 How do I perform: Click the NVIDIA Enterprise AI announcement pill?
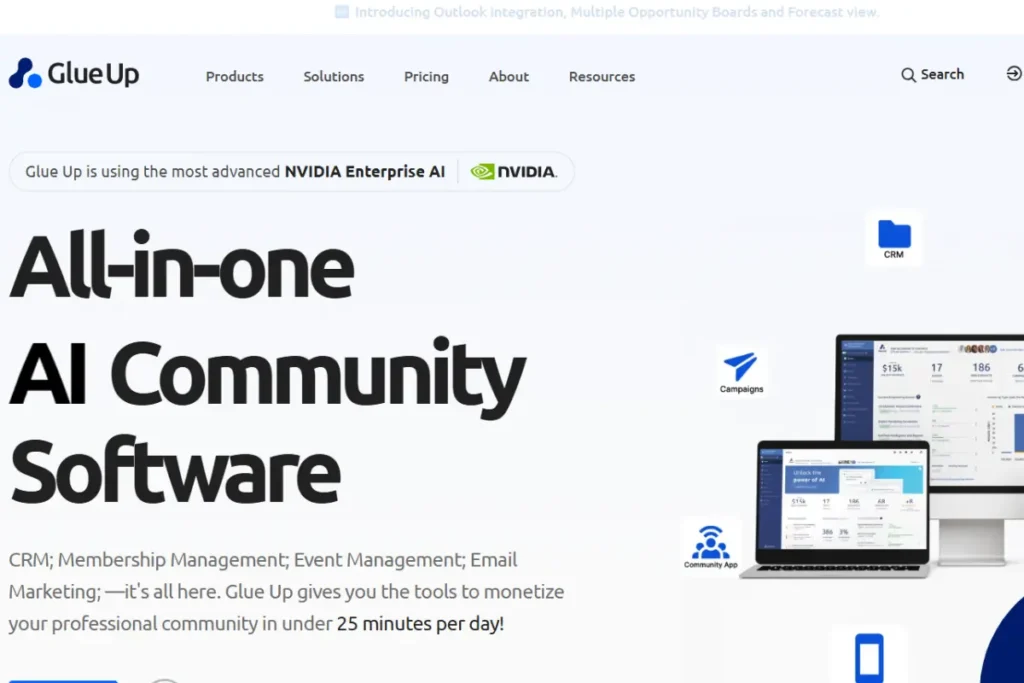click(291, 171)
